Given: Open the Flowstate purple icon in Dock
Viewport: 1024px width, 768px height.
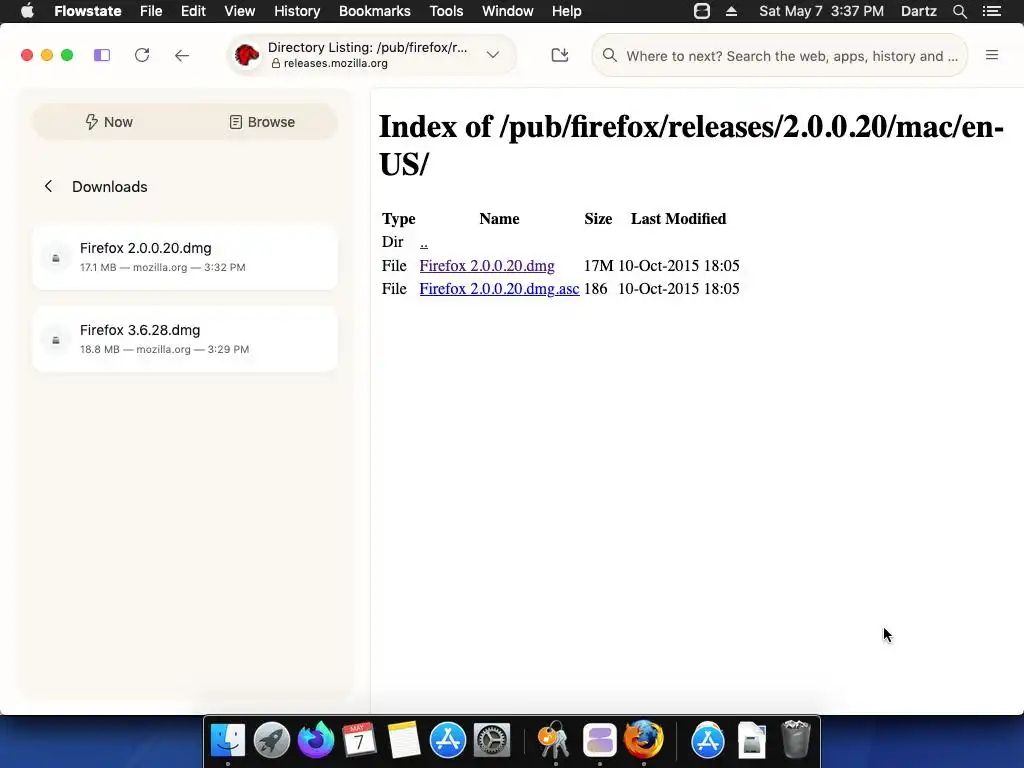Looking at the screenshot, I should point(600,740).
